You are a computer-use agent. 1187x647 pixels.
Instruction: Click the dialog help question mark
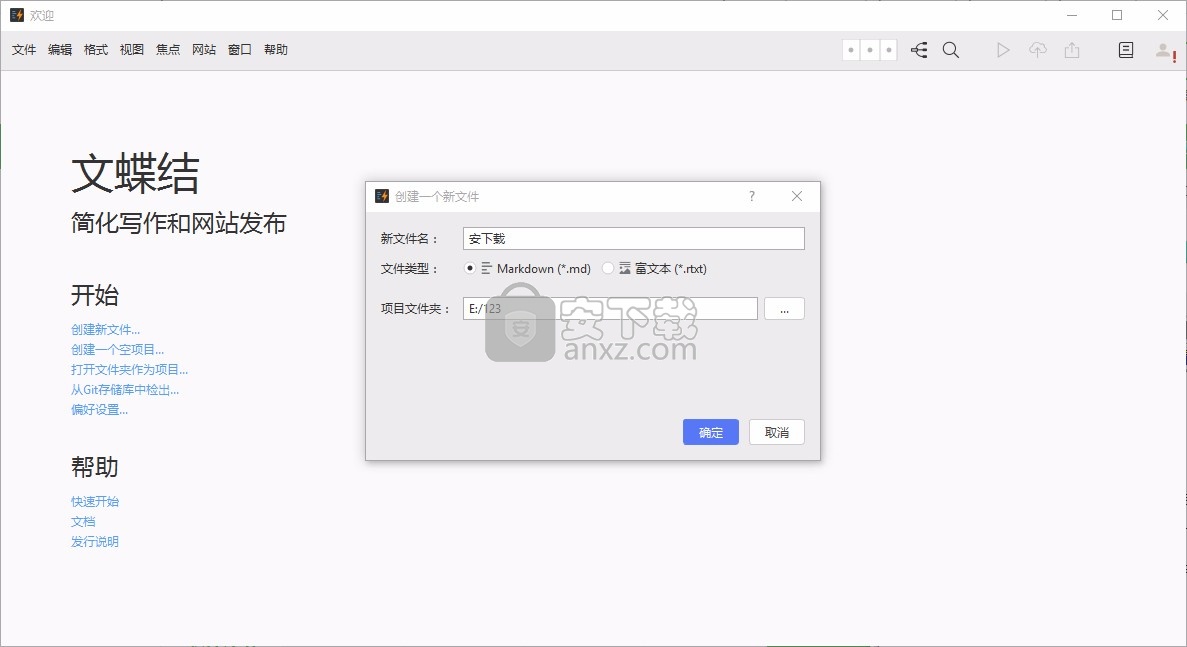point(752,196)
